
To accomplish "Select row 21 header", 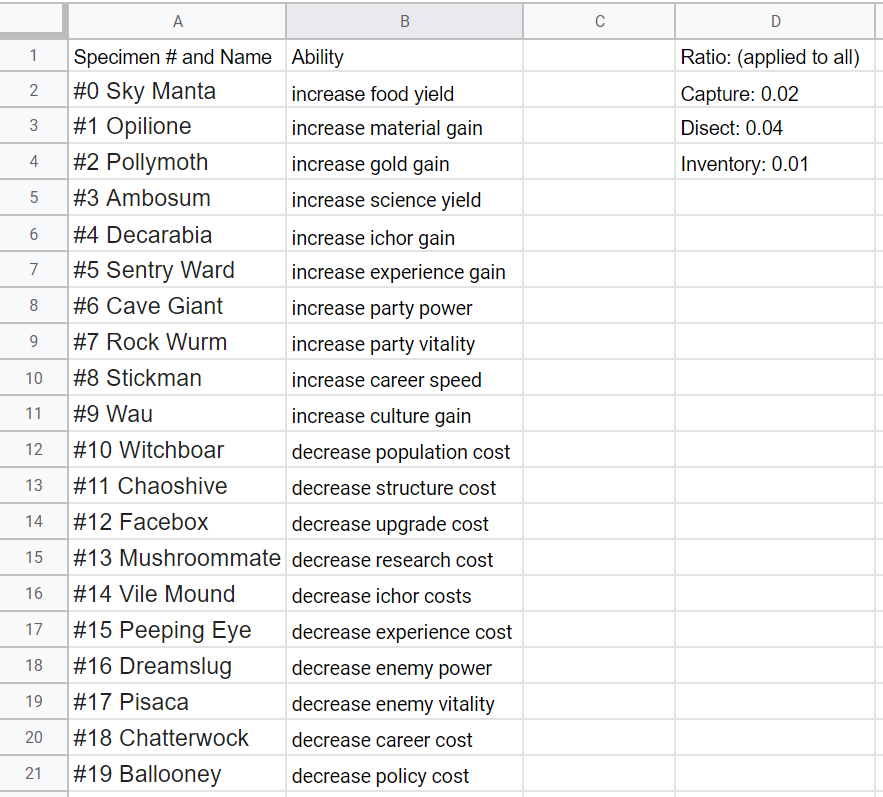I will point(33,773).
